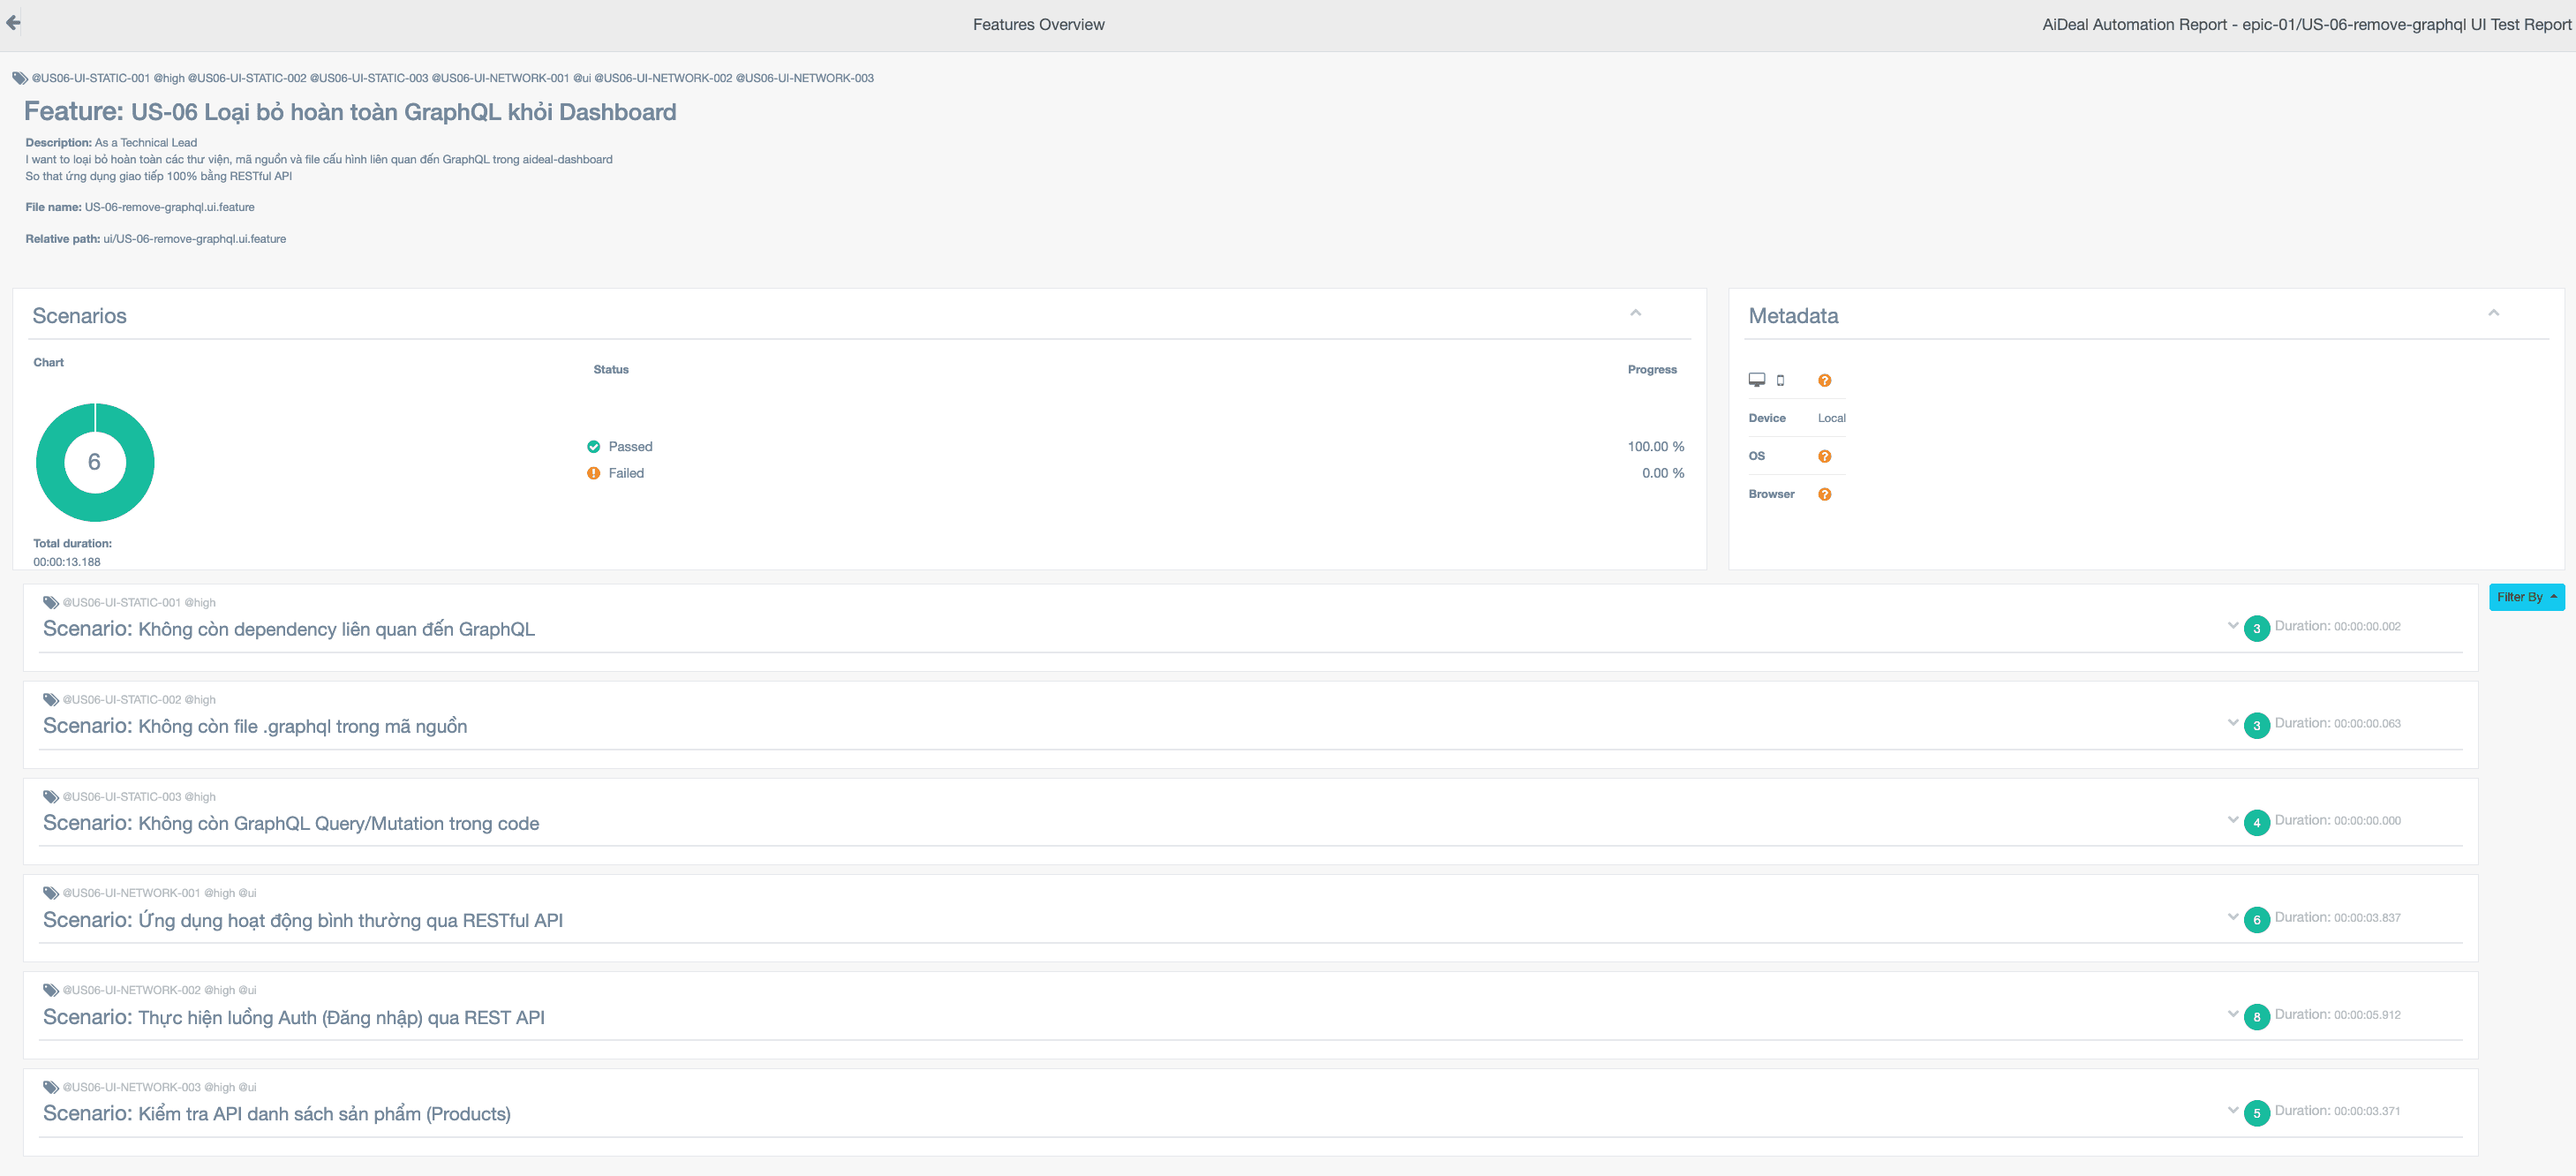Click the step count badge showing 6

tap(2256, 920)
